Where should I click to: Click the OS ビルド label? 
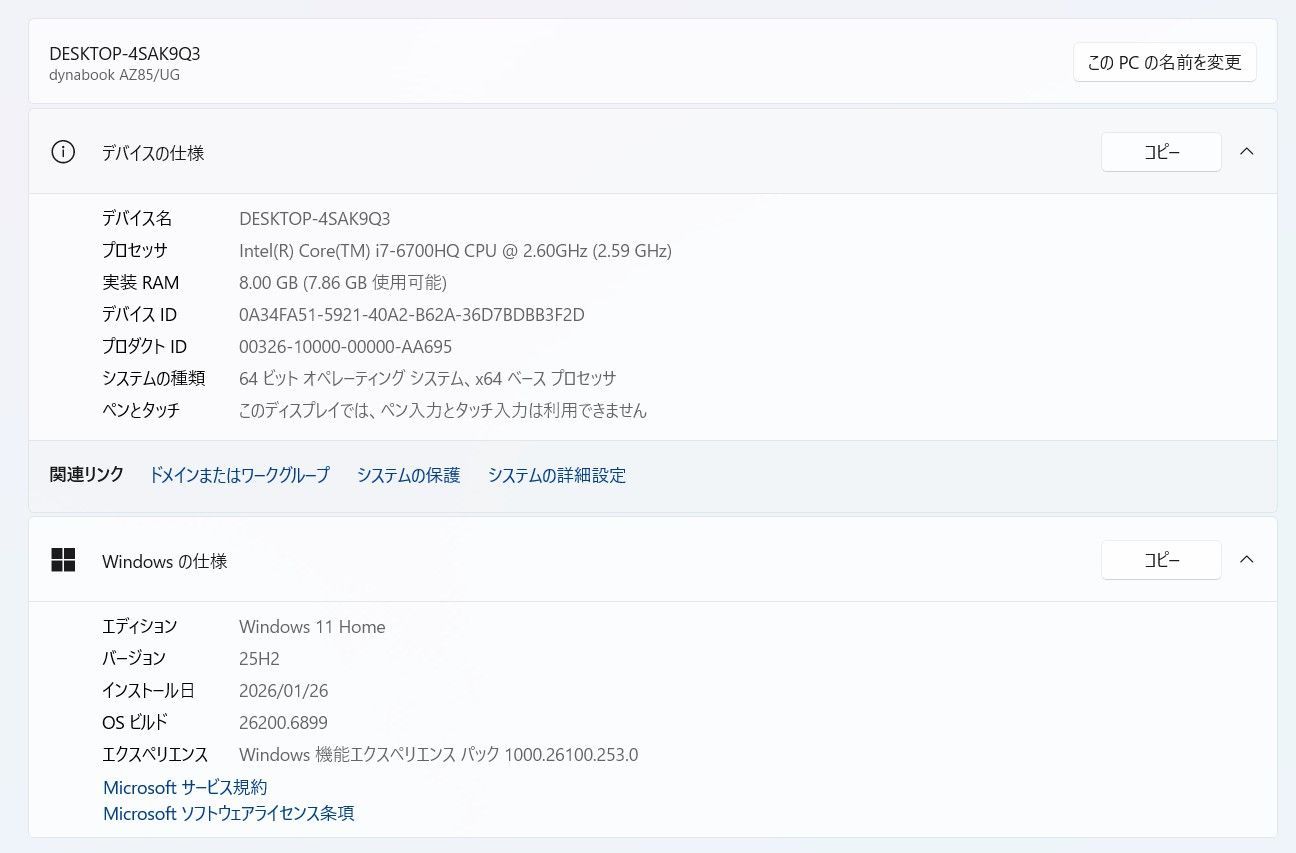(135, 722)
